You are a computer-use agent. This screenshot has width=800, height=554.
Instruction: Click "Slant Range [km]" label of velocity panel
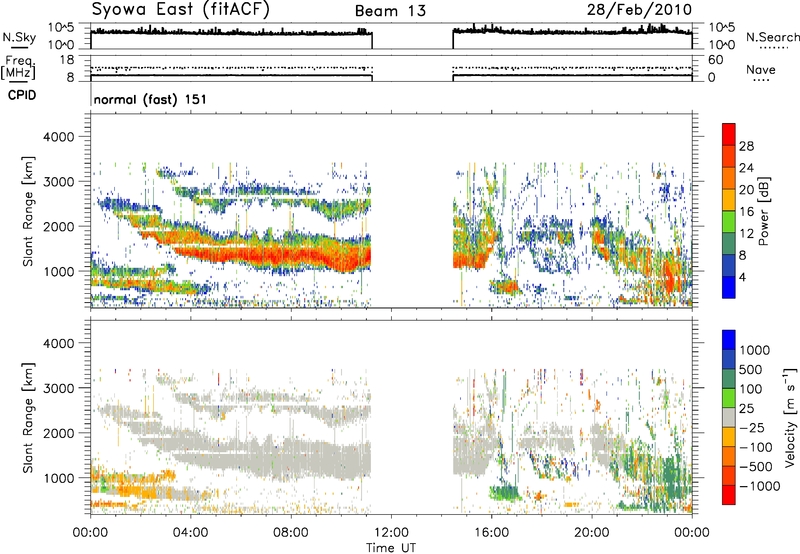click(28, 417)
